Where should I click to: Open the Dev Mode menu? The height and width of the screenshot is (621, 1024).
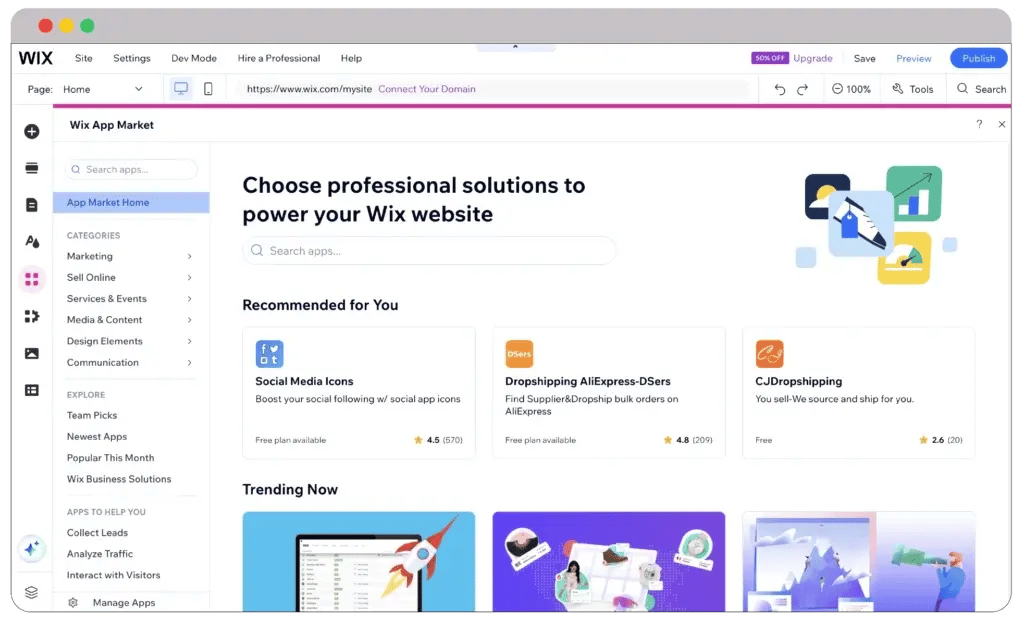(194, 58)
